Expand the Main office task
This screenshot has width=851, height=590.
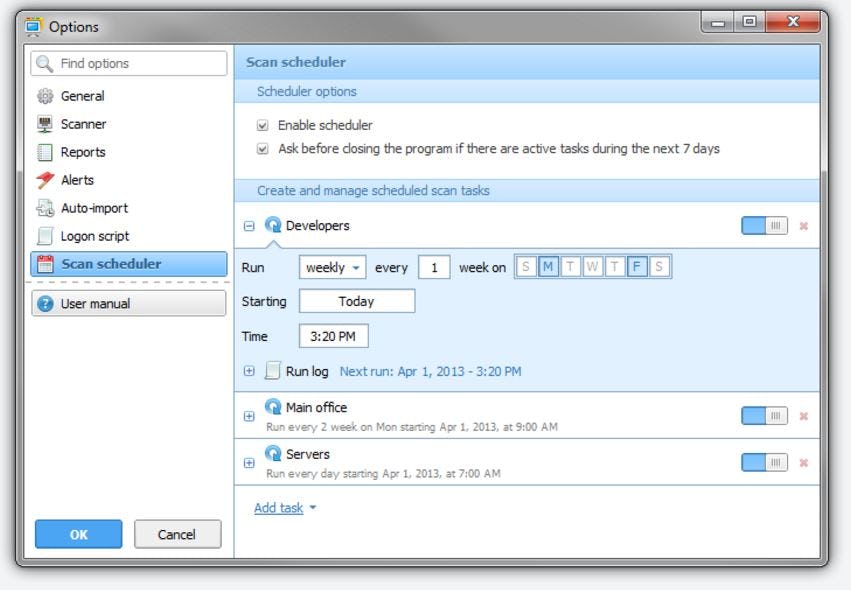point(249,416)
